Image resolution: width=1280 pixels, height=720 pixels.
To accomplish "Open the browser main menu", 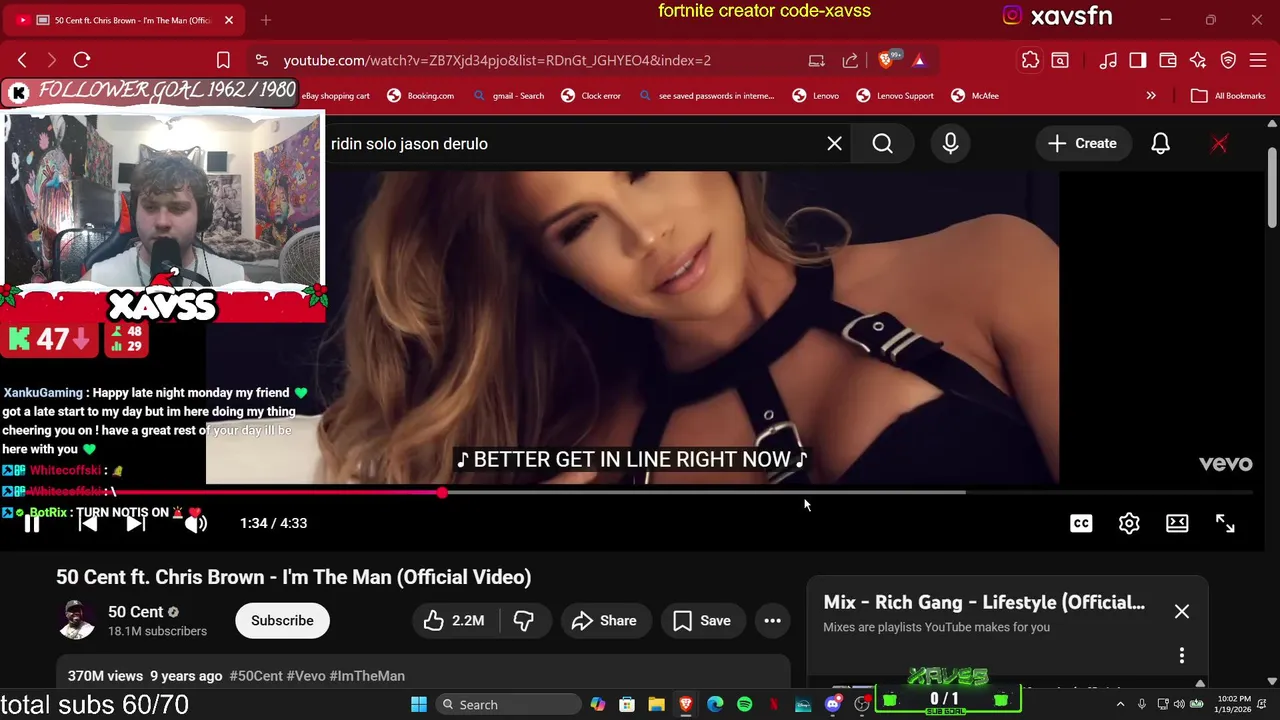I will point(1259,60).
